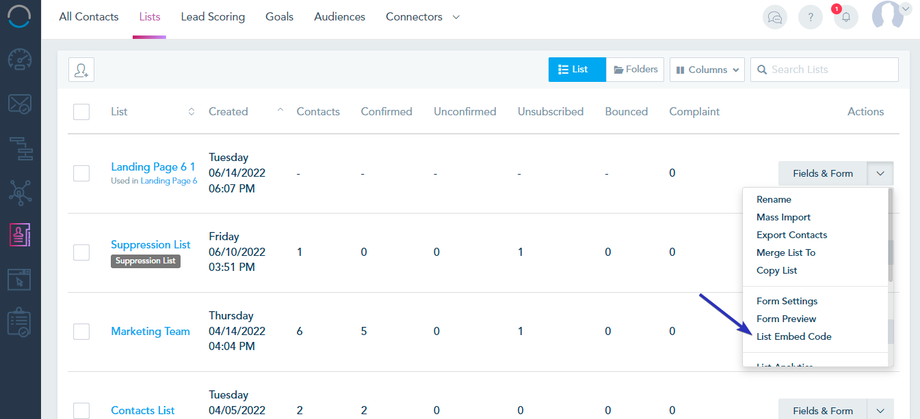Open the email envelope icon in sidebar
The height and width of the screenshot is (419, 920).
(x=20, y=103)
